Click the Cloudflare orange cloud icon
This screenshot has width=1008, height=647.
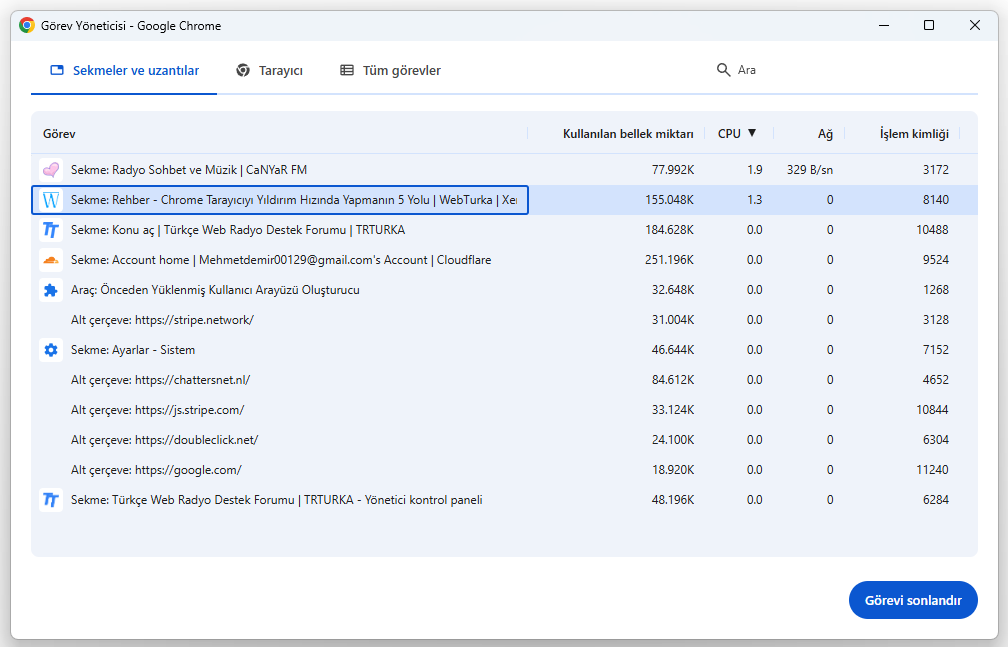click(50, 260)
